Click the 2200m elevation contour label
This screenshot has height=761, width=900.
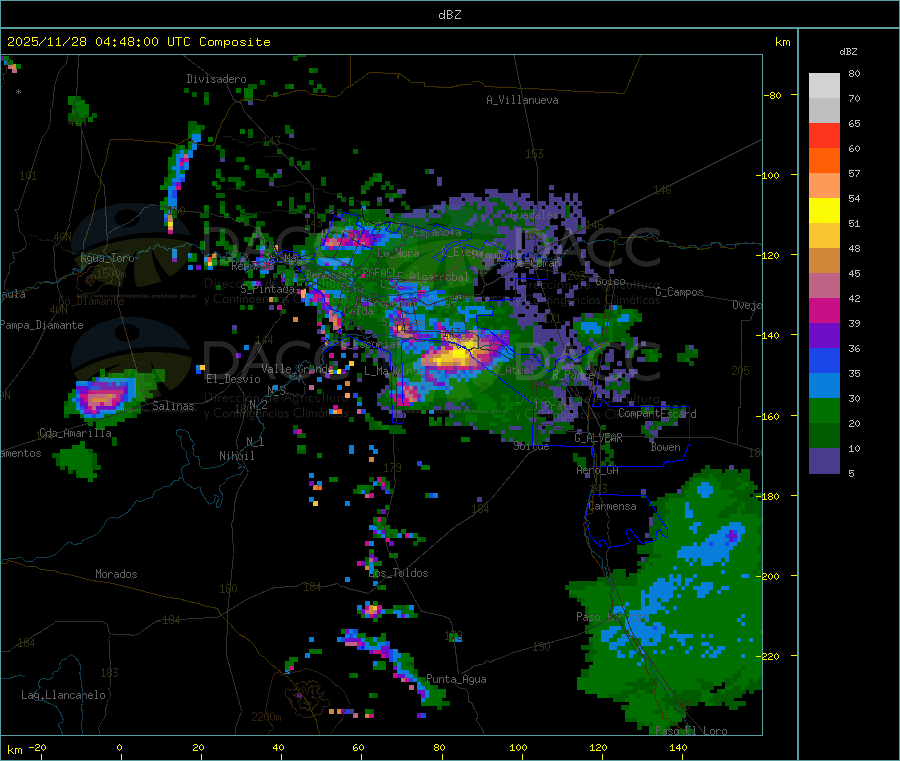(x=266, y=717)
